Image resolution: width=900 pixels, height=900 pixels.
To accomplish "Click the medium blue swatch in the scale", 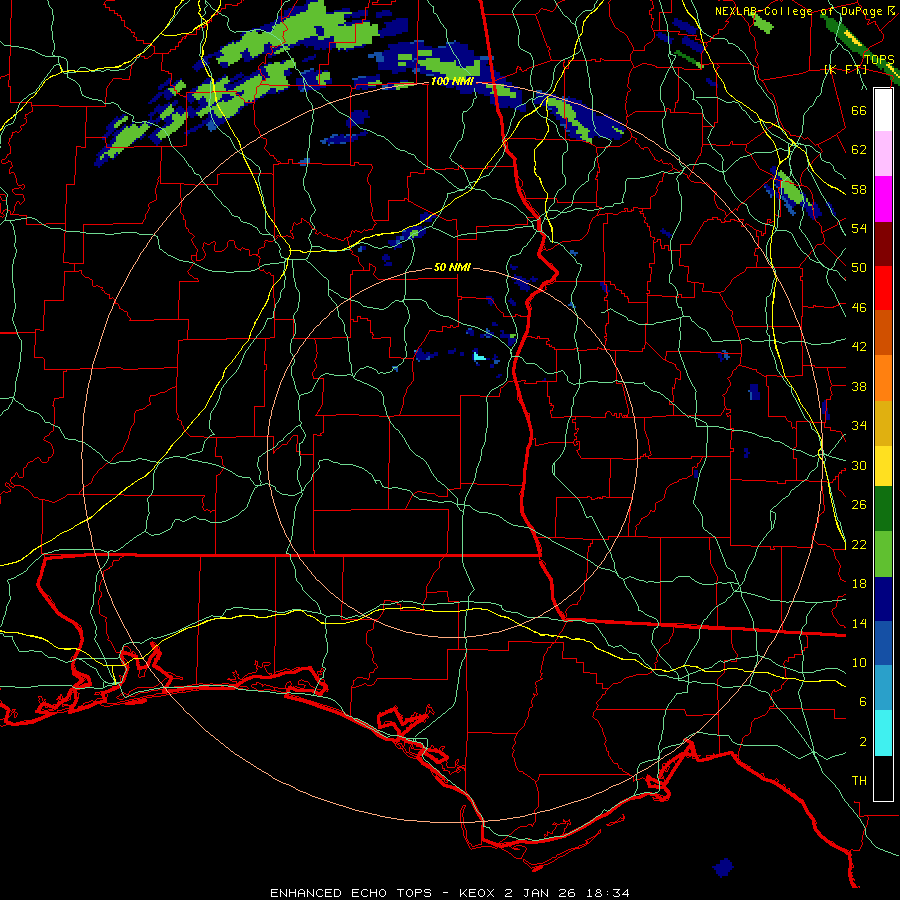I will coord(883,643).
